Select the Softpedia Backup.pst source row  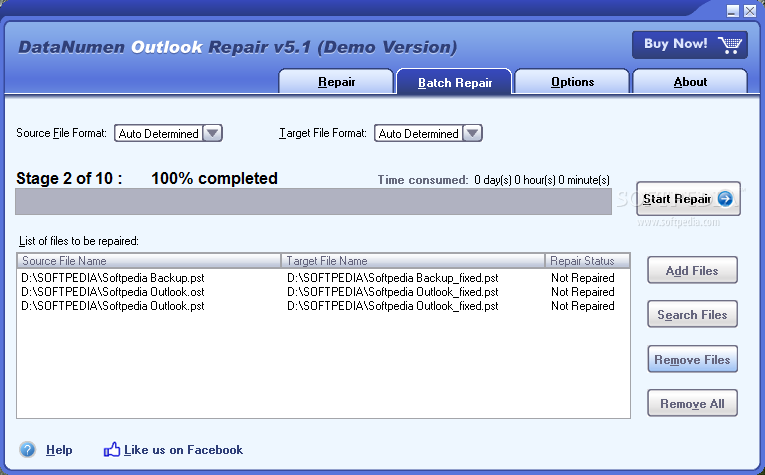click(113, 277)
